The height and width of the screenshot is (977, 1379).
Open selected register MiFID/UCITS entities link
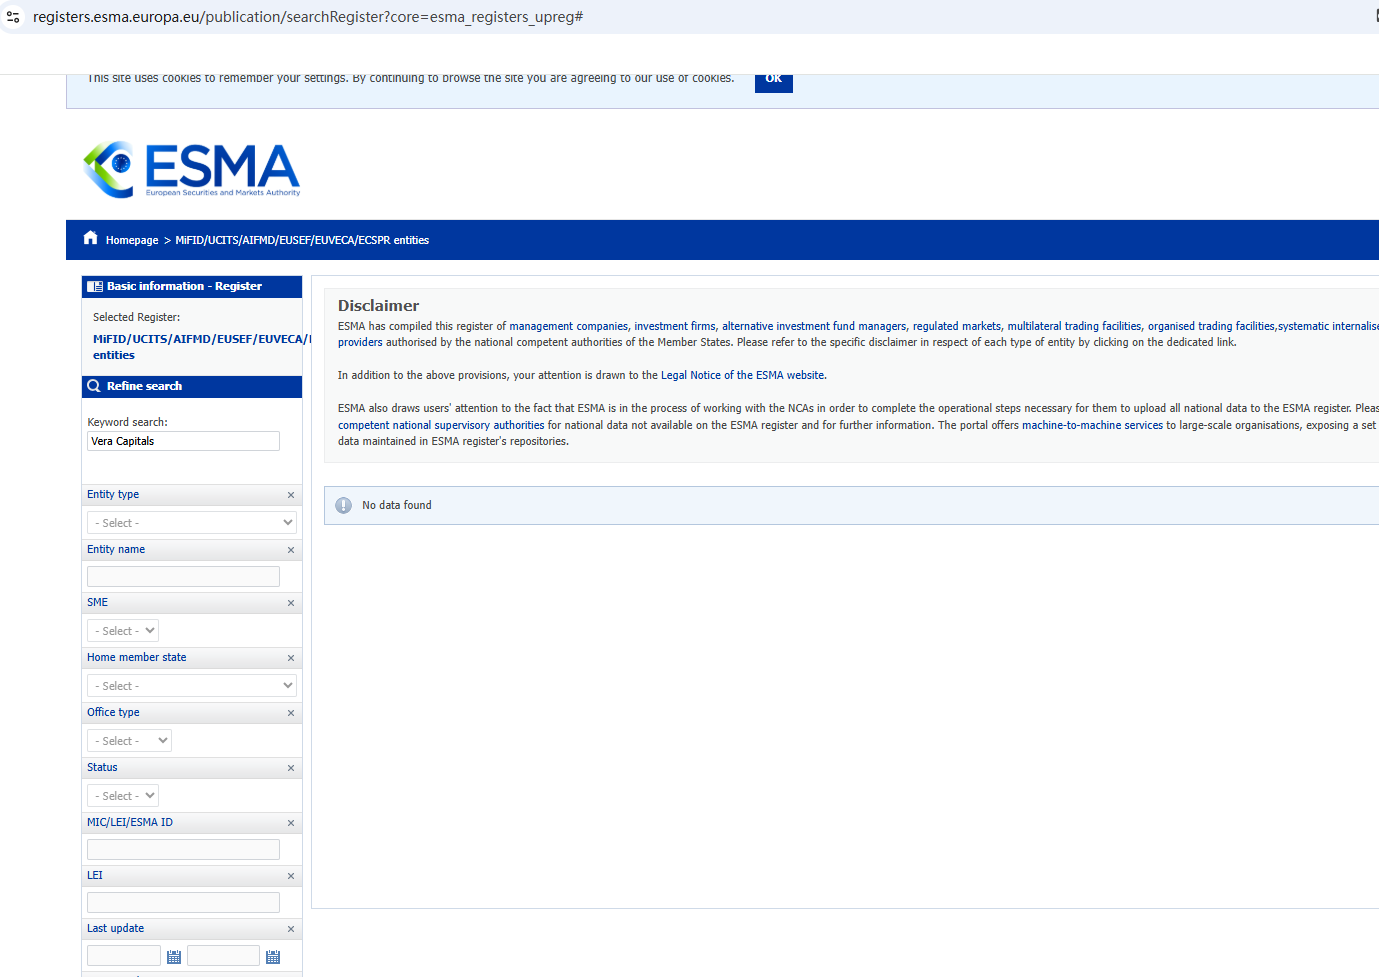(x=200, y=347)
